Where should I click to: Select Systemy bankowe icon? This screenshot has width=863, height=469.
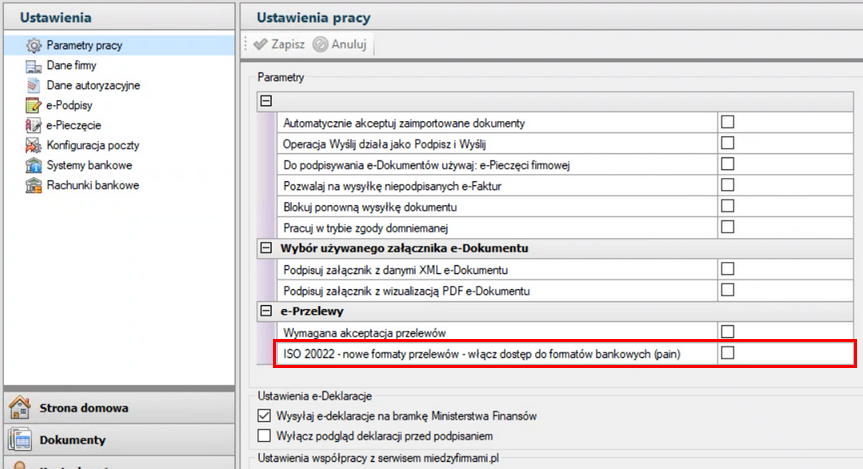[x=33, y=165]
